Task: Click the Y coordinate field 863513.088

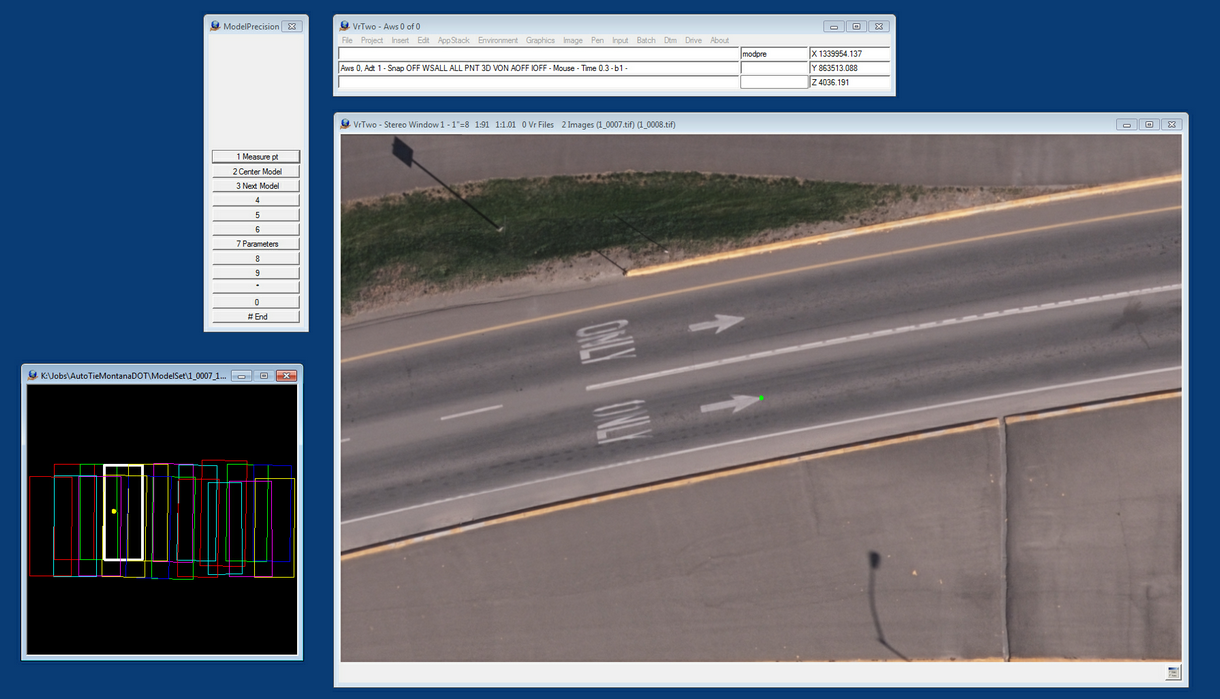Action: [x=849, y=68]
